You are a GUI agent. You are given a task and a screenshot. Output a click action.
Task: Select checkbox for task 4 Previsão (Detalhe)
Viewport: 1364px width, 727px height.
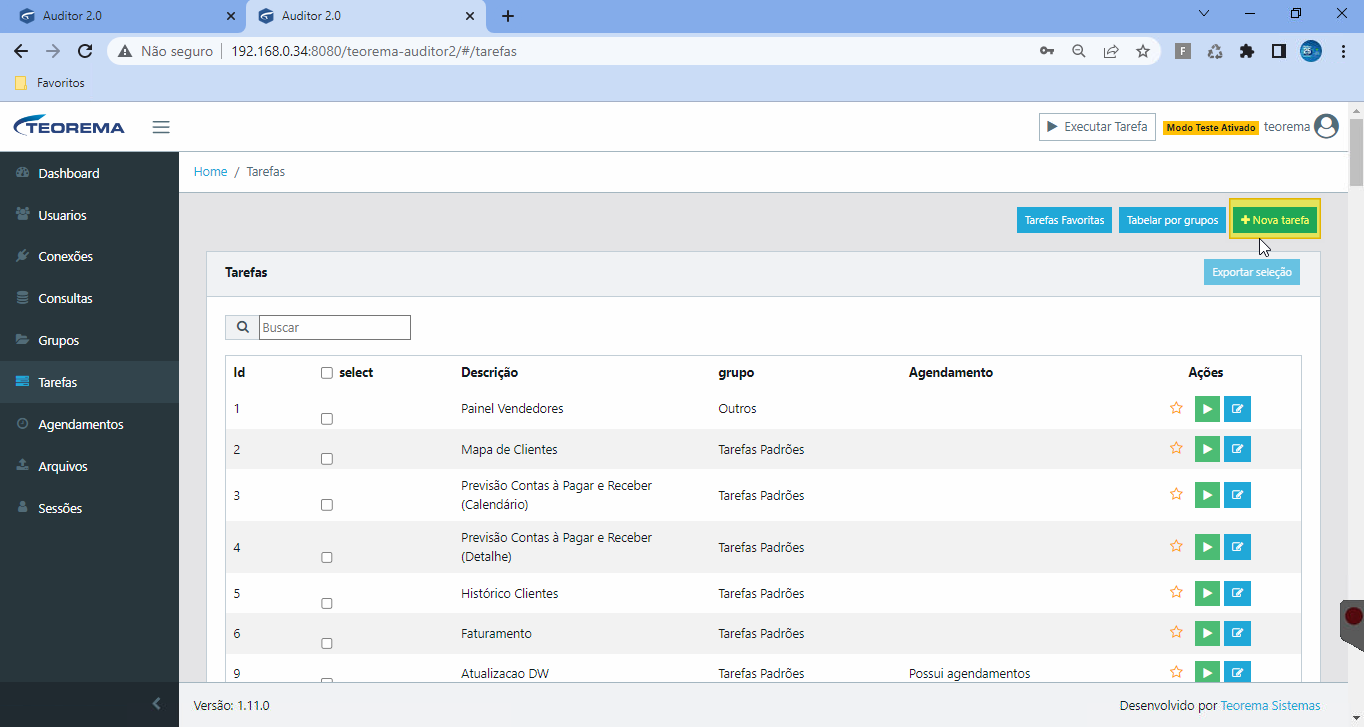(327, 557)
